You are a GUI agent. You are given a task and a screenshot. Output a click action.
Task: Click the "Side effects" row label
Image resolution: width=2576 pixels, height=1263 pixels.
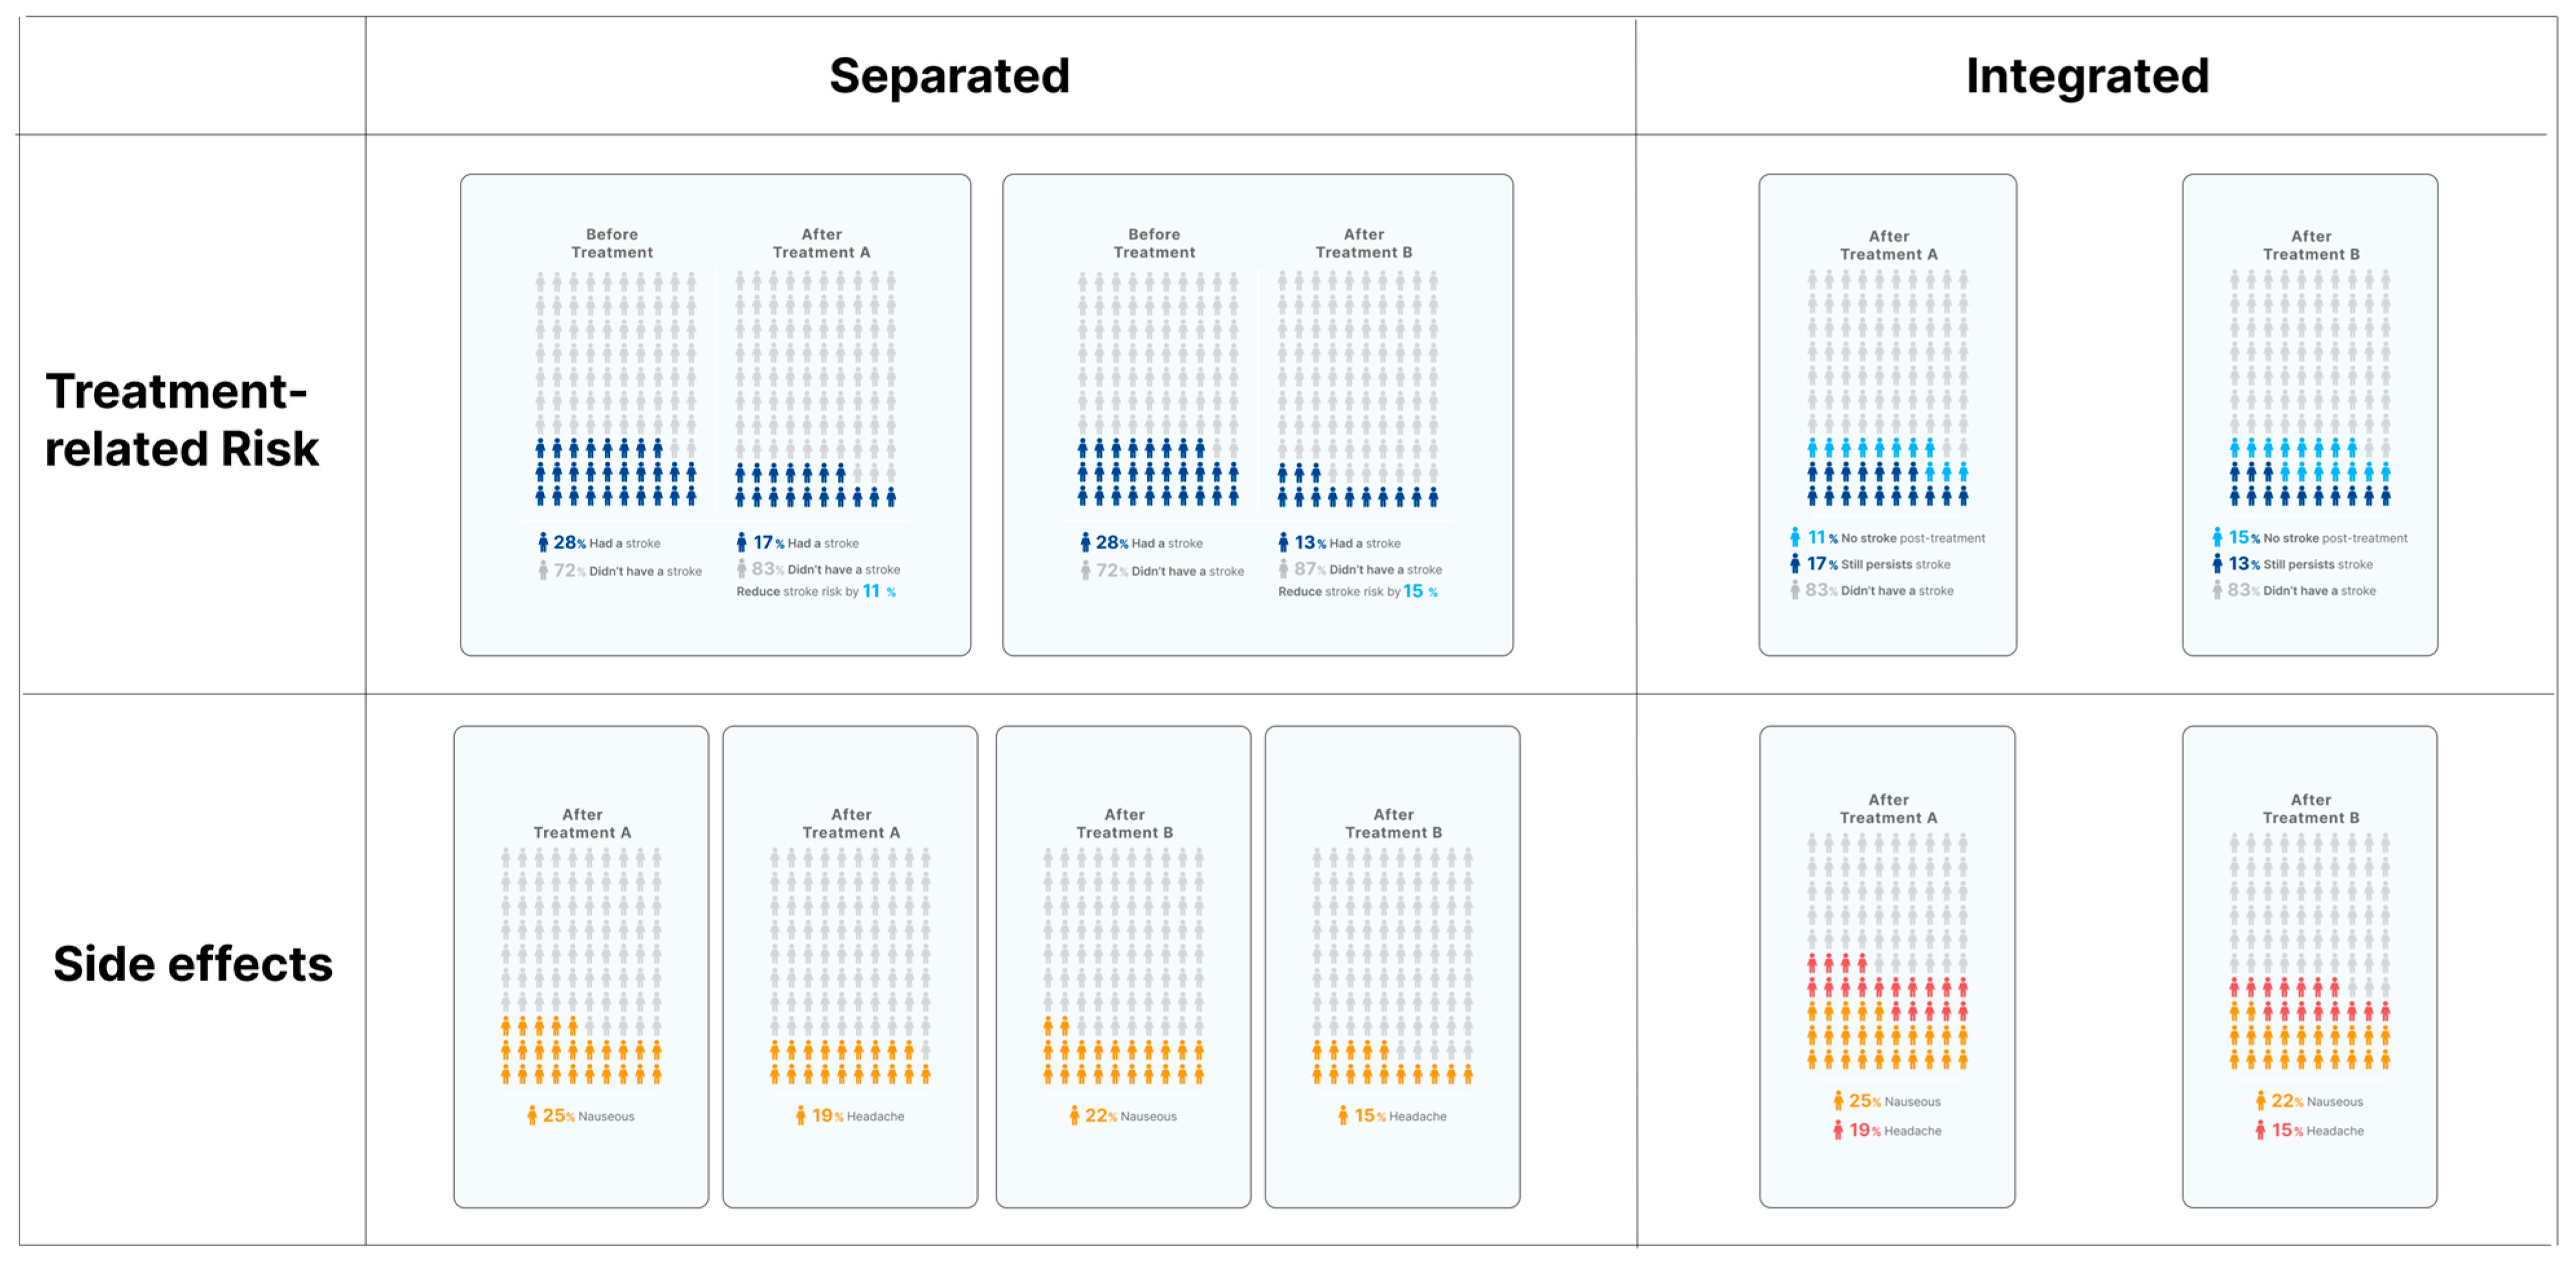click(x=192, y=964)
